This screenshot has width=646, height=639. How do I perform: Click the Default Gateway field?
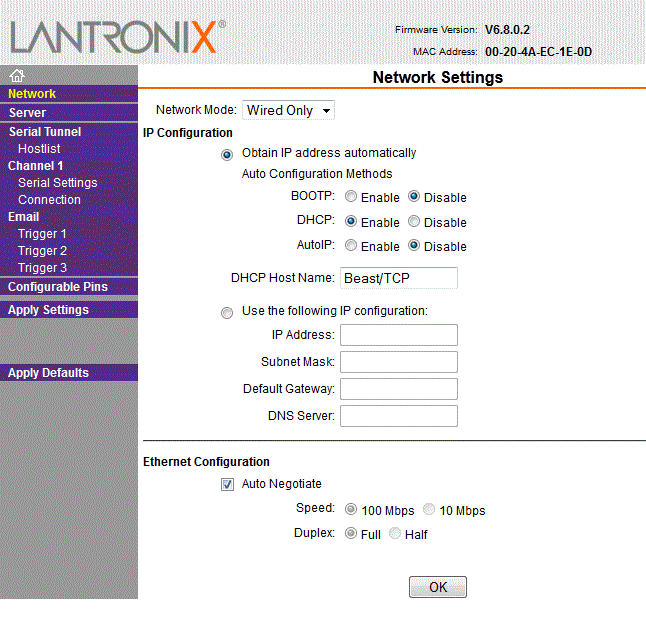(x=399, y=389)
